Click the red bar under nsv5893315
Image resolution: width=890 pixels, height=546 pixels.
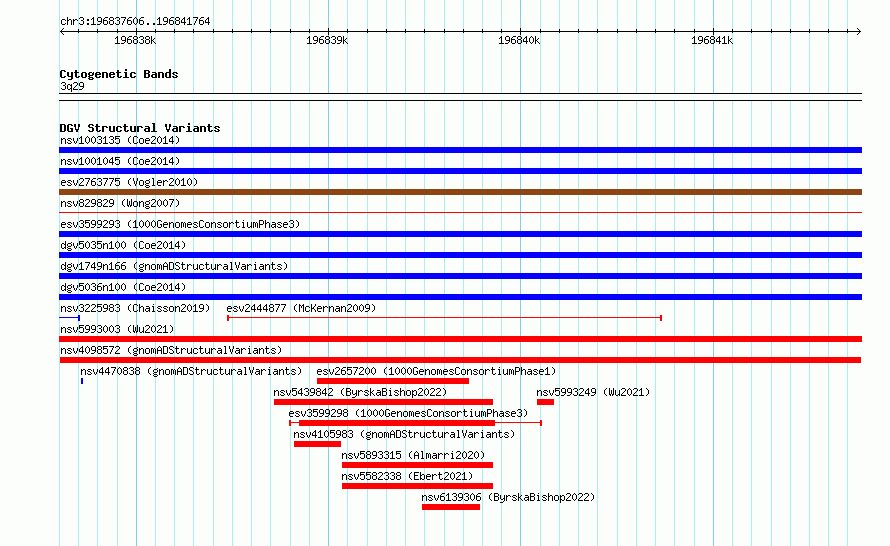click(x=417, y=465)
